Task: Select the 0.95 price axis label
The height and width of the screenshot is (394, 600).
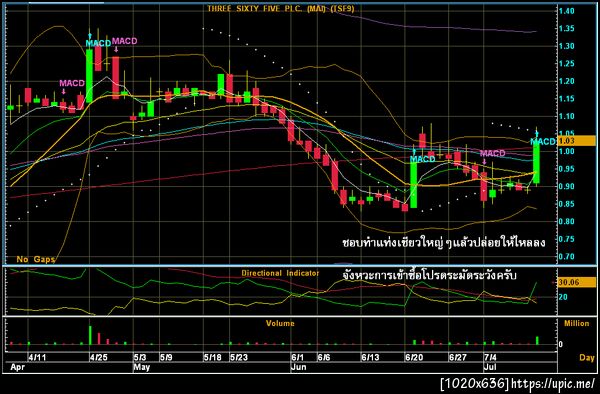Action: [x=566, y=169]
